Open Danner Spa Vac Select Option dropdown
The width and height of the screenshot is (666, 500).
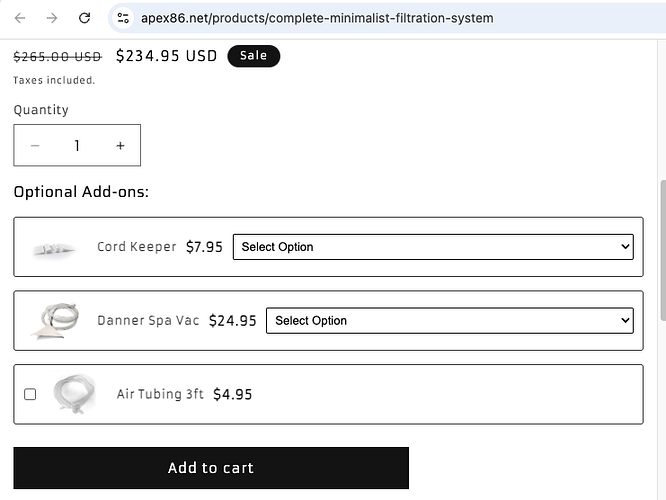449,321
